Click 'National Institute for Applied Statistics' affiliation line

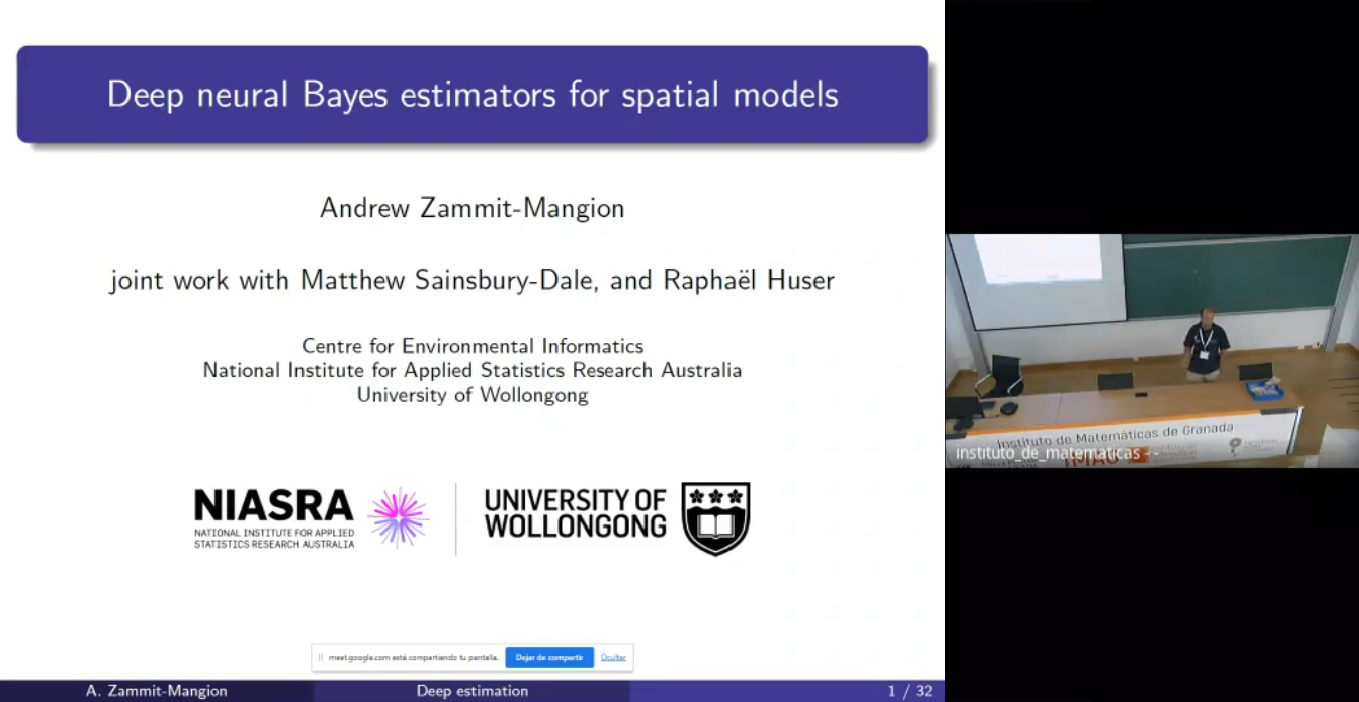472,370
